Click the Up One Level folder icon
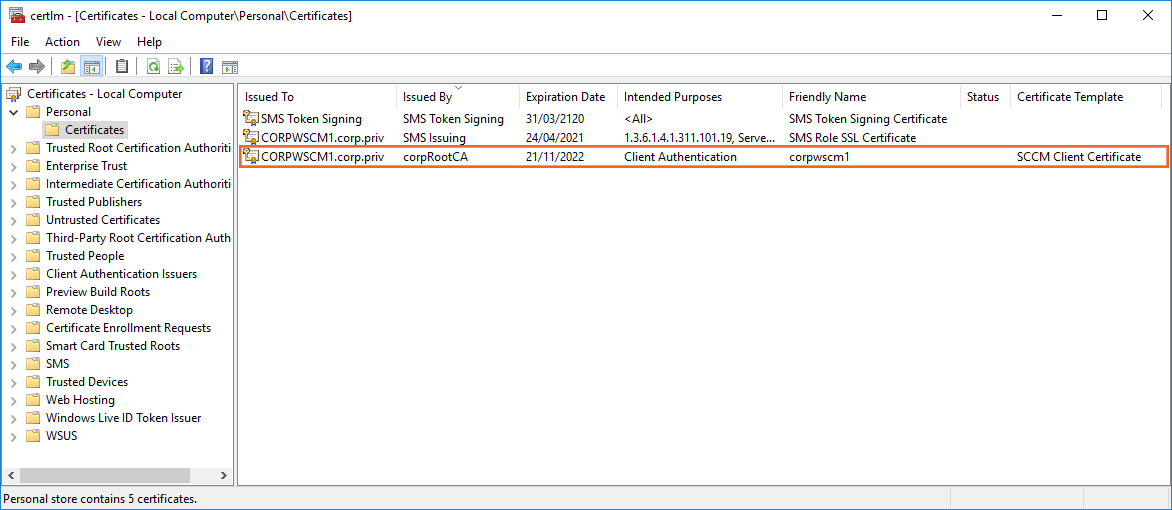The height and width of the screenshot is (510, 1172). [x=68, y=67]
